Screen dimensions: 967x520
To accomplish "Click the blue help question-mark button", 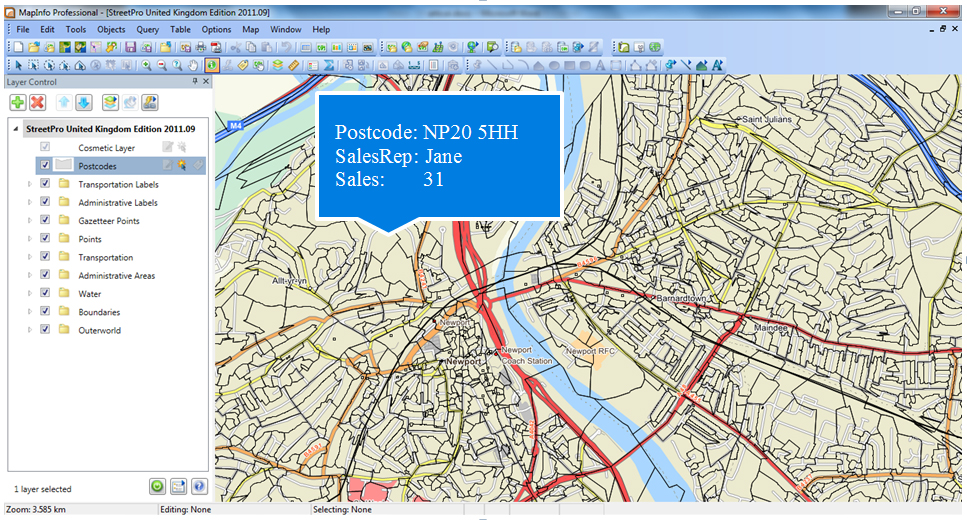I will (x=199, y=487).
